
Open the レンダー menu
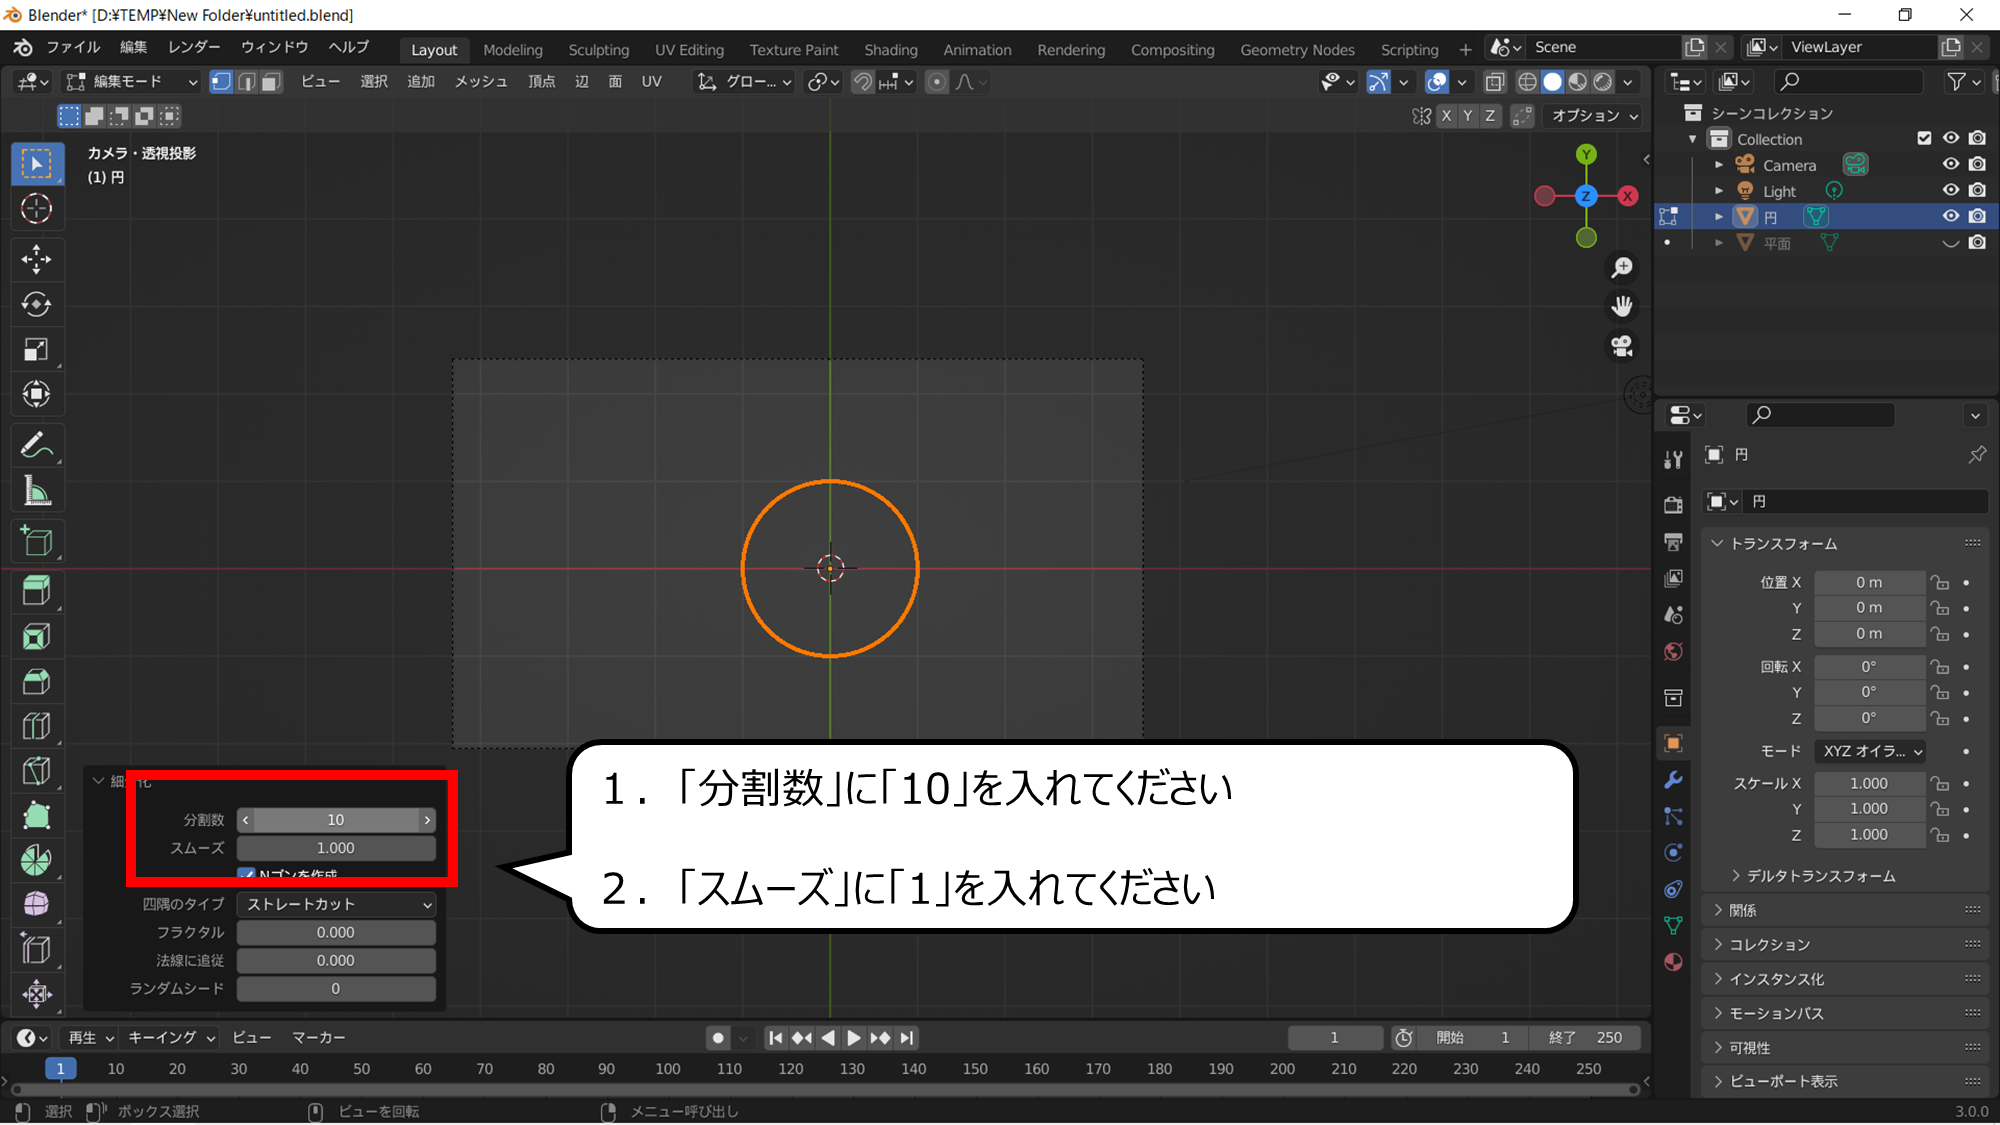tap(194, 47)
